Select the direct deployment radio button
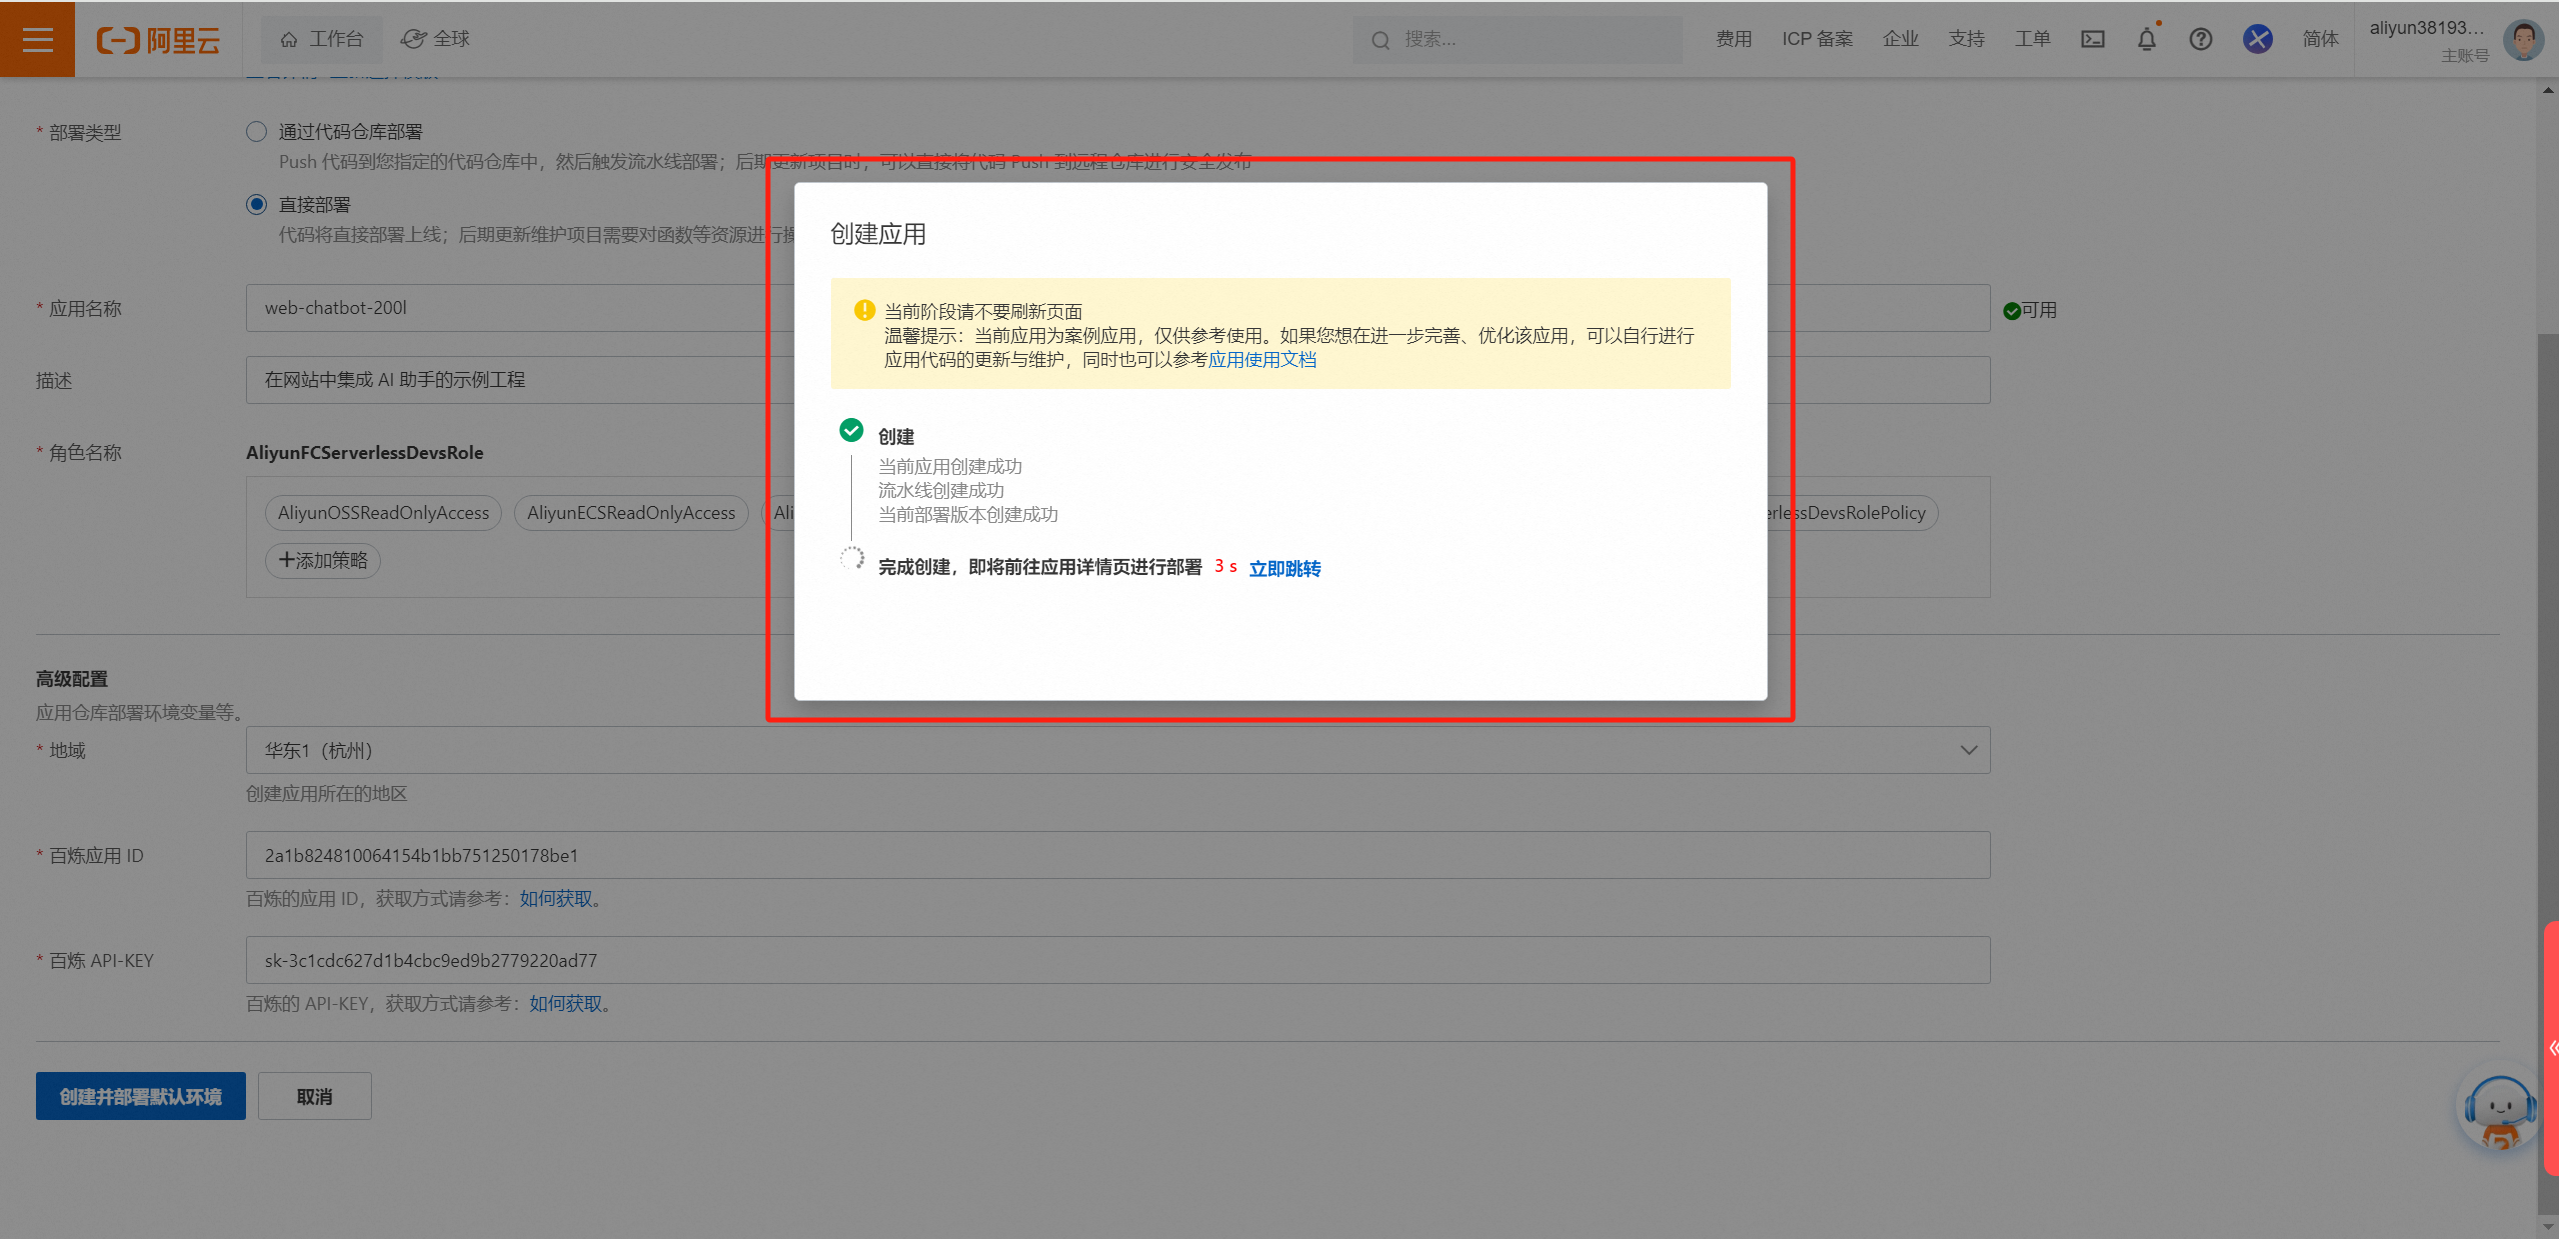 tap(257, 205)
